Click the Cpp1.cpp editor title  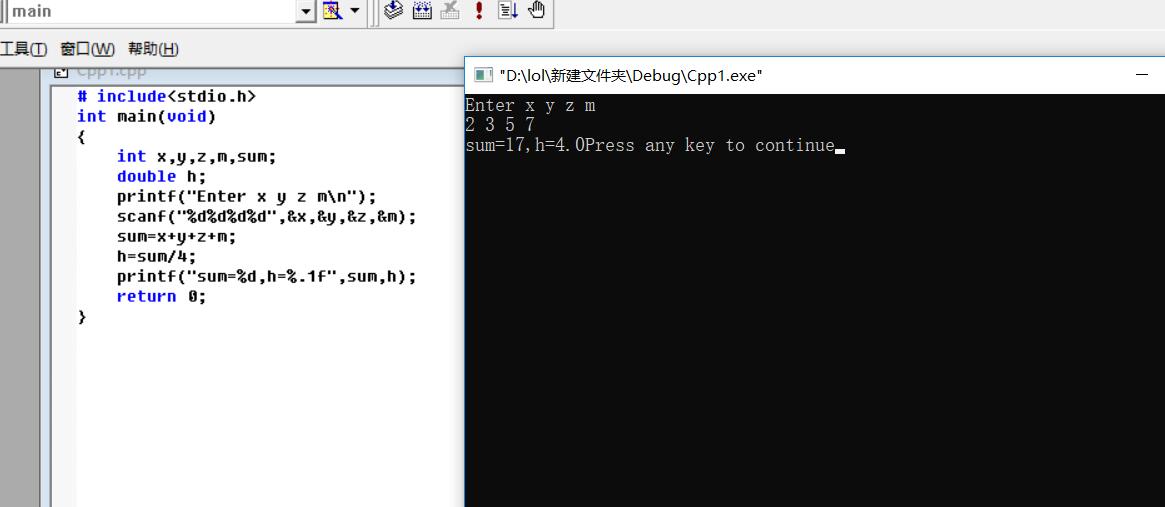(111, 73)
